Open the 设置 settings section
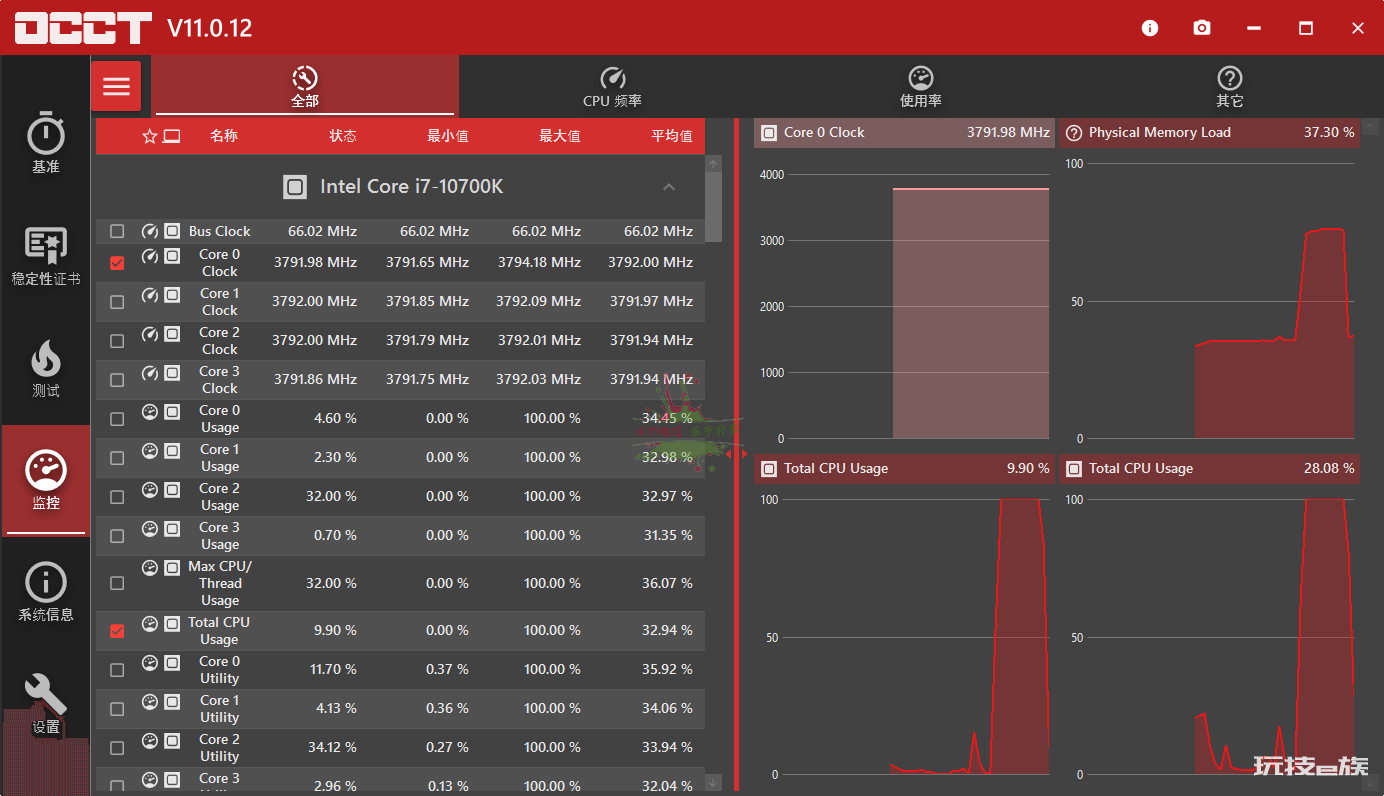Viewport: 1384px width, 796px height. (x=45, y=704)
